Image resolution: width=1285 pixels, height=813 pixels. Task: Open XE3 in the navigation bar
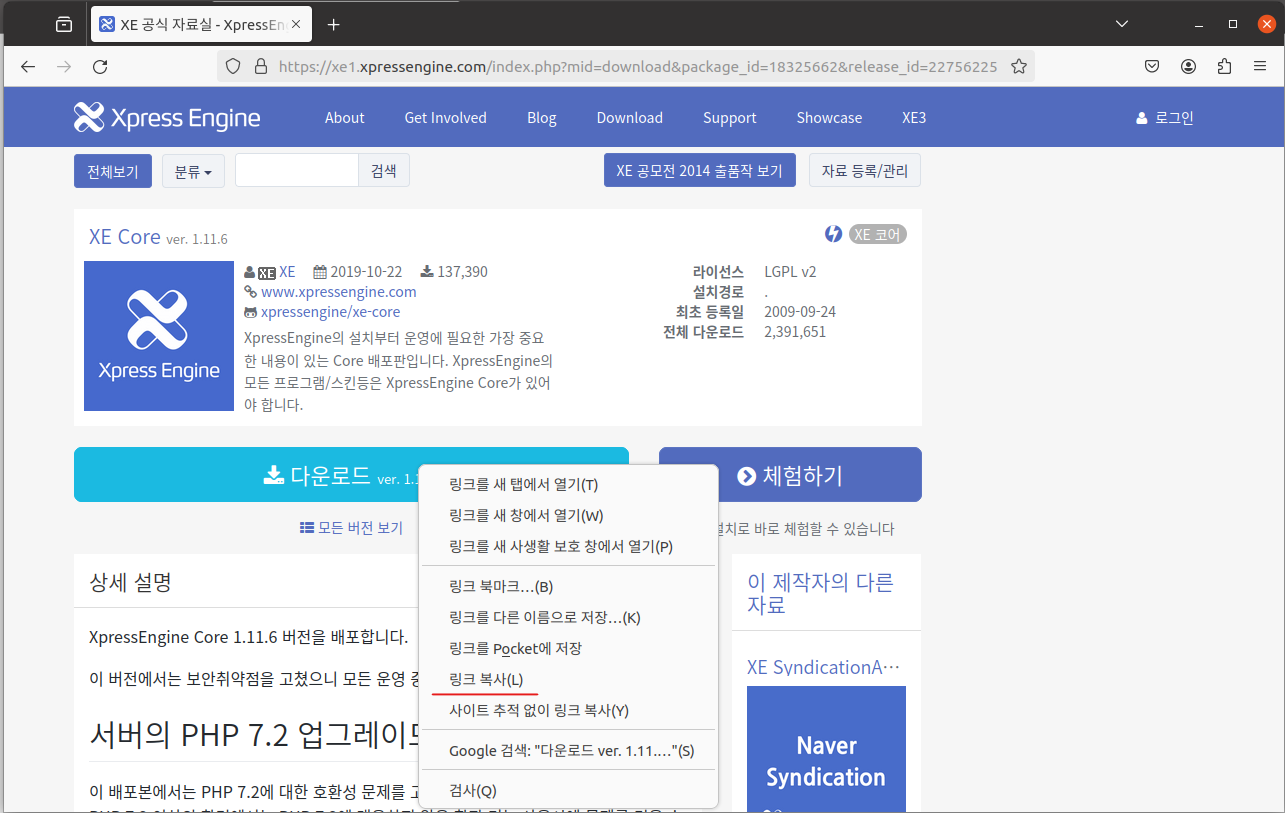coord(914,118)
